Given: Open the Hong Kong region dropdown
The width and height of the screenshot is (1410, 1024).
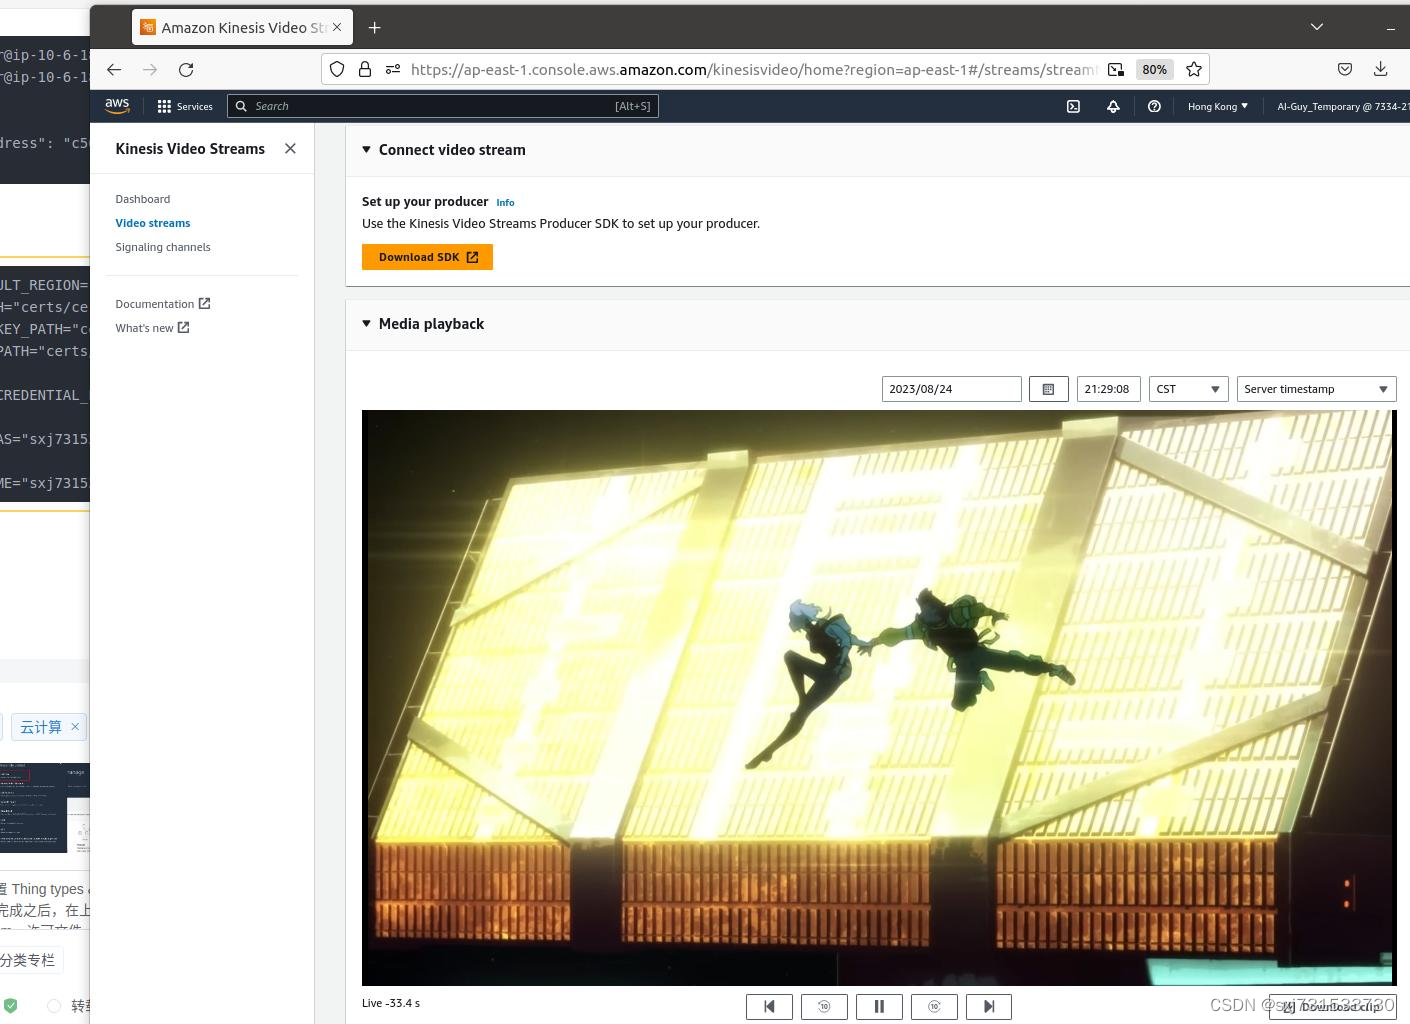Looking at the screenshot, I should point(1218,106).
